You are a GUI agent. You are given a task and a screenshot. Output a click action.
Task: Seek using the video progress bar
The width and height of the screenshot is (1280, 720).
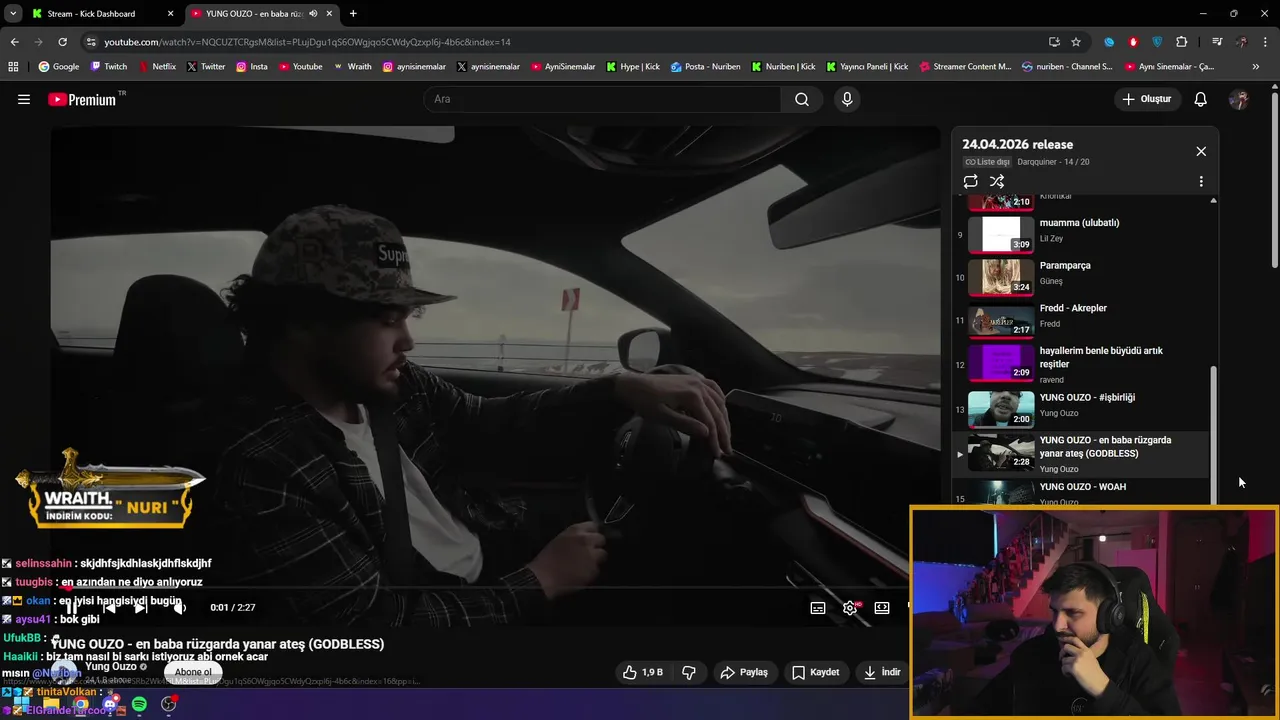click(495, 587)
